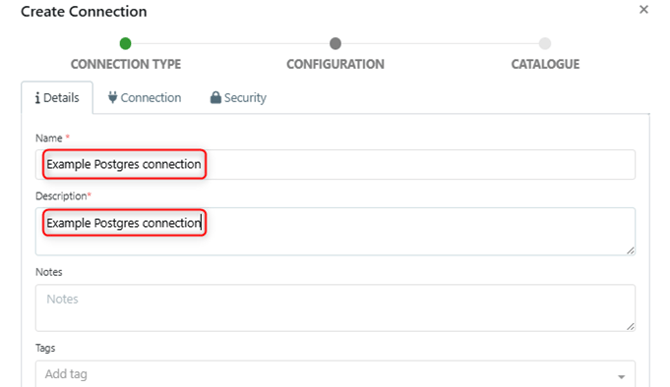Viewport: 670px width, 387px height.
Task: Select the gray Configuration step circle
Action: coord(335,43)
